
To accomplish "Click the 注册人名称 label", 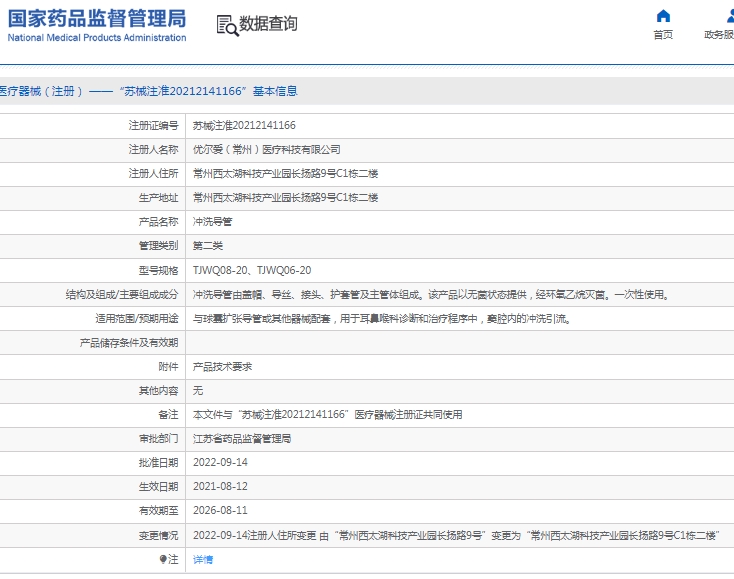I will (x=154, y=149).
